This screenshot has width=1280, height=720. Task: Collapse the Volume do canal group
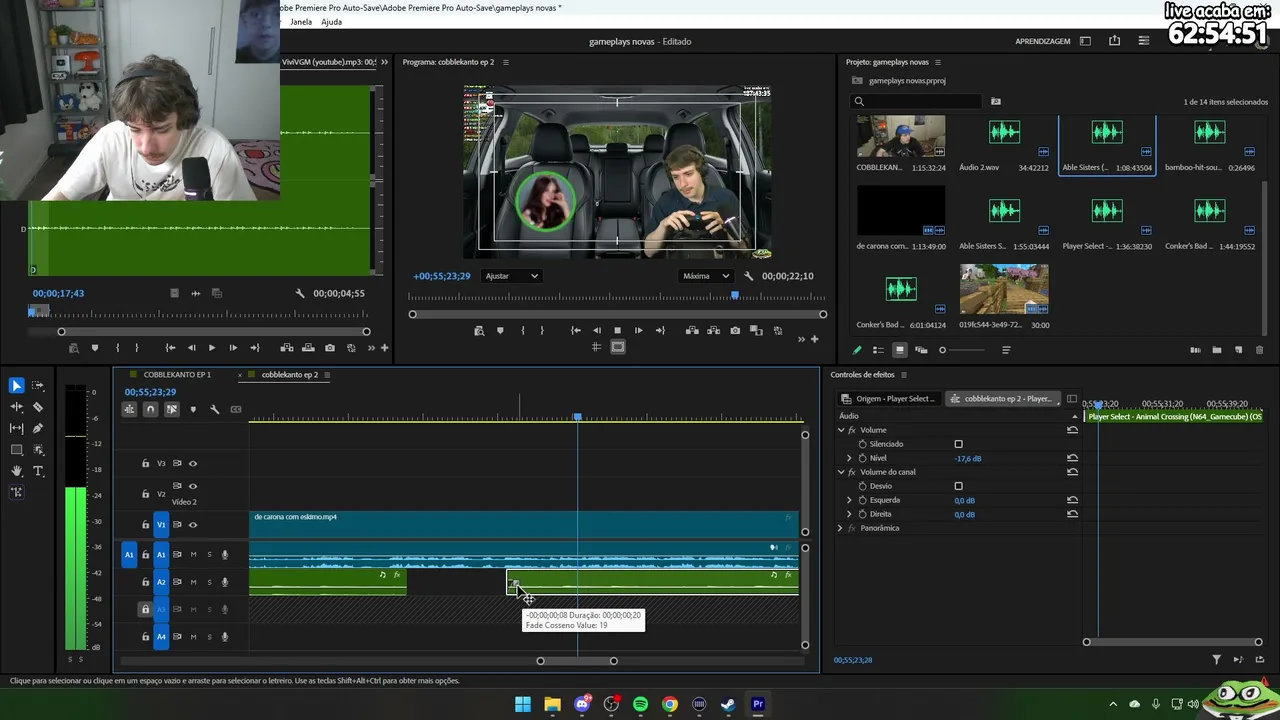click(x=841, y=472)
